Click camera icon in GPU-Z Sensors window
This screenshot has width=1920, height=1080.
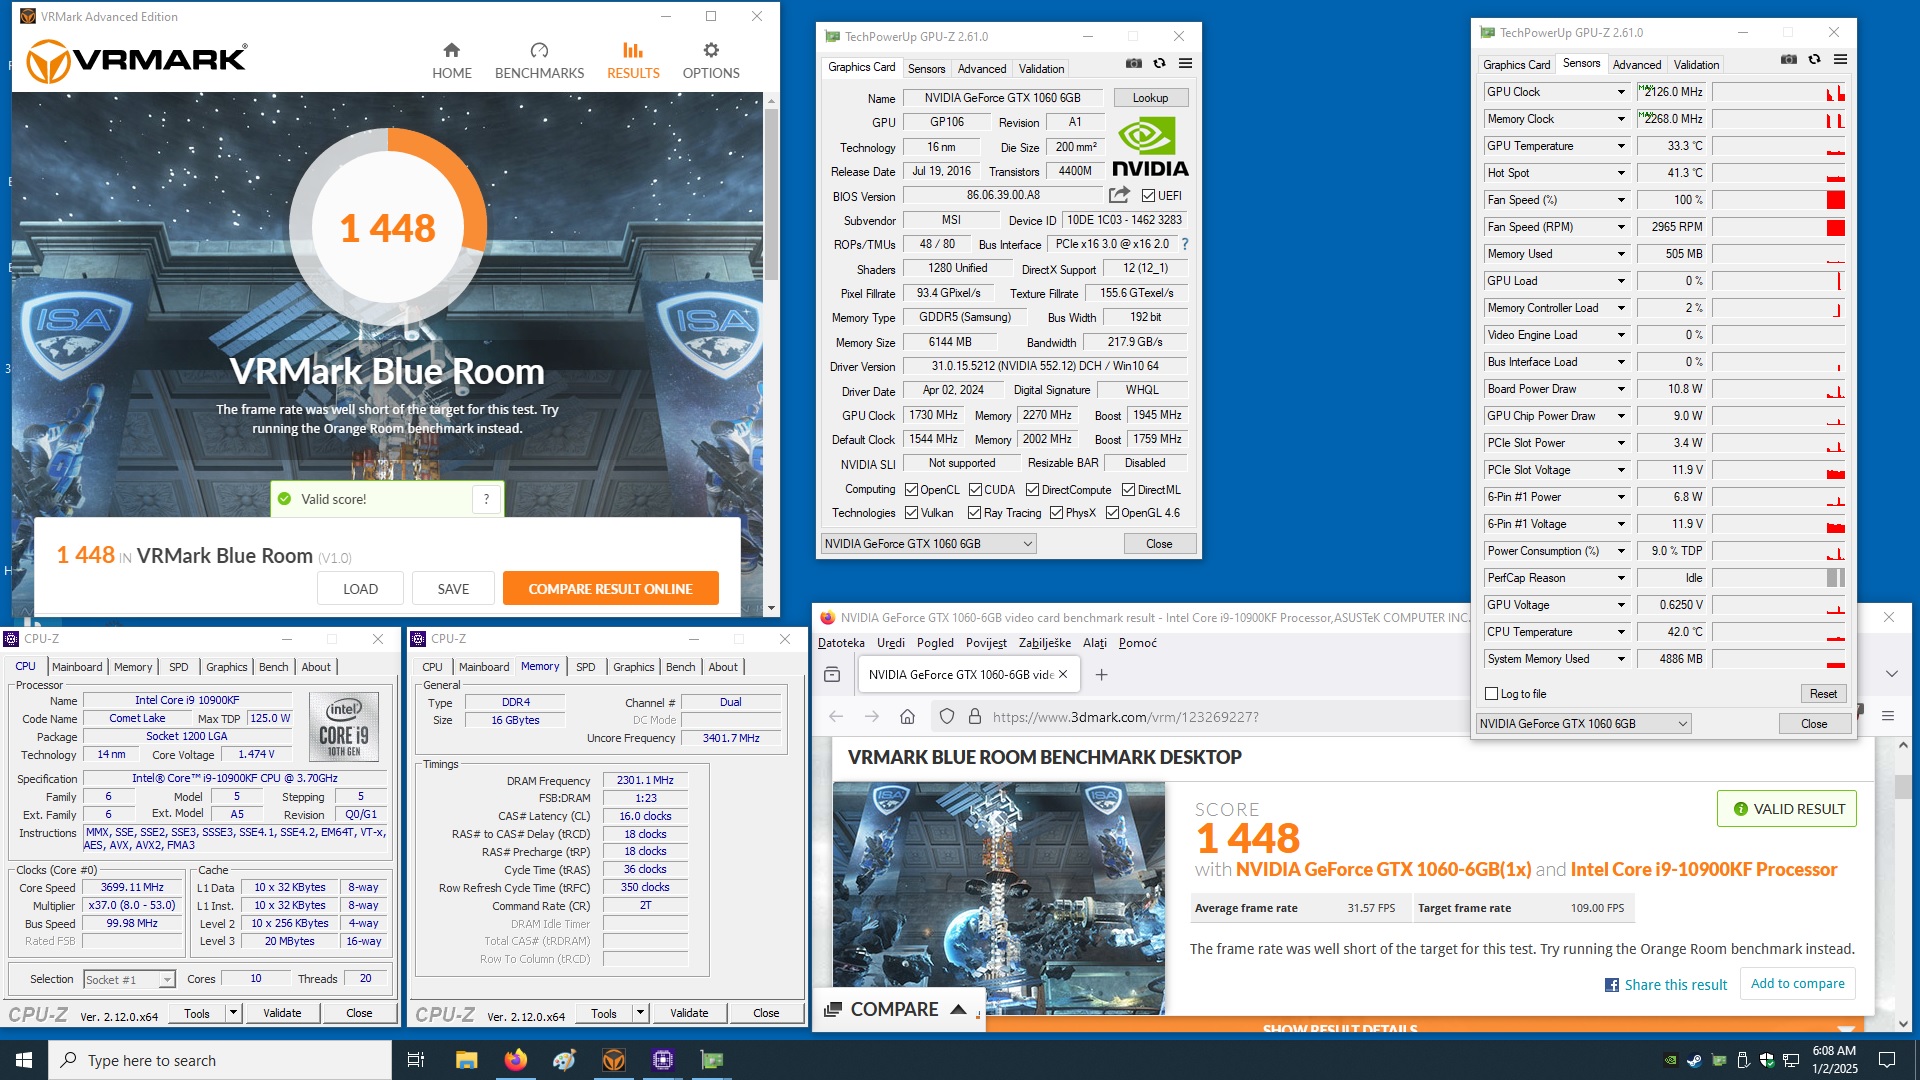click(1788, 60)
